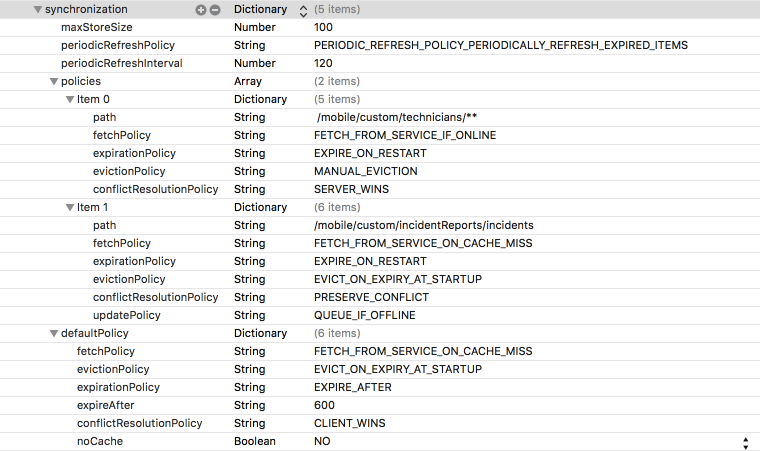The image size is (760, 451).
Task: Click the noCache Boolean NO value
Action: tap(323, 441)
